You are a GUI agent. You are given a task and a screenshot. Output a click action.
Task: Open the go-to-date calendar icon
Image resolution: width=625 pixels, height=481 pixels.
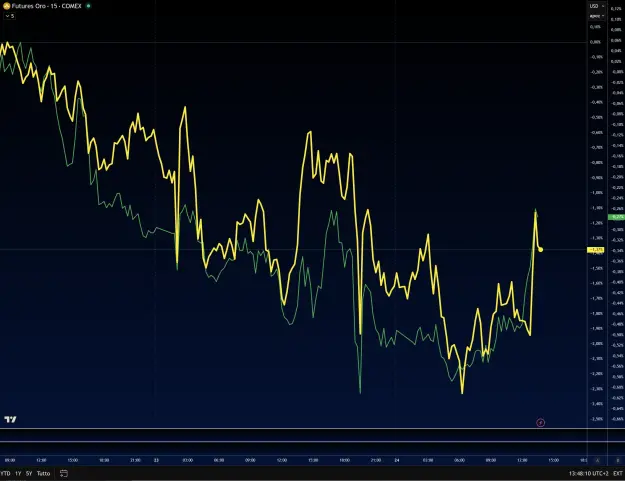click(x=64, y=473)
